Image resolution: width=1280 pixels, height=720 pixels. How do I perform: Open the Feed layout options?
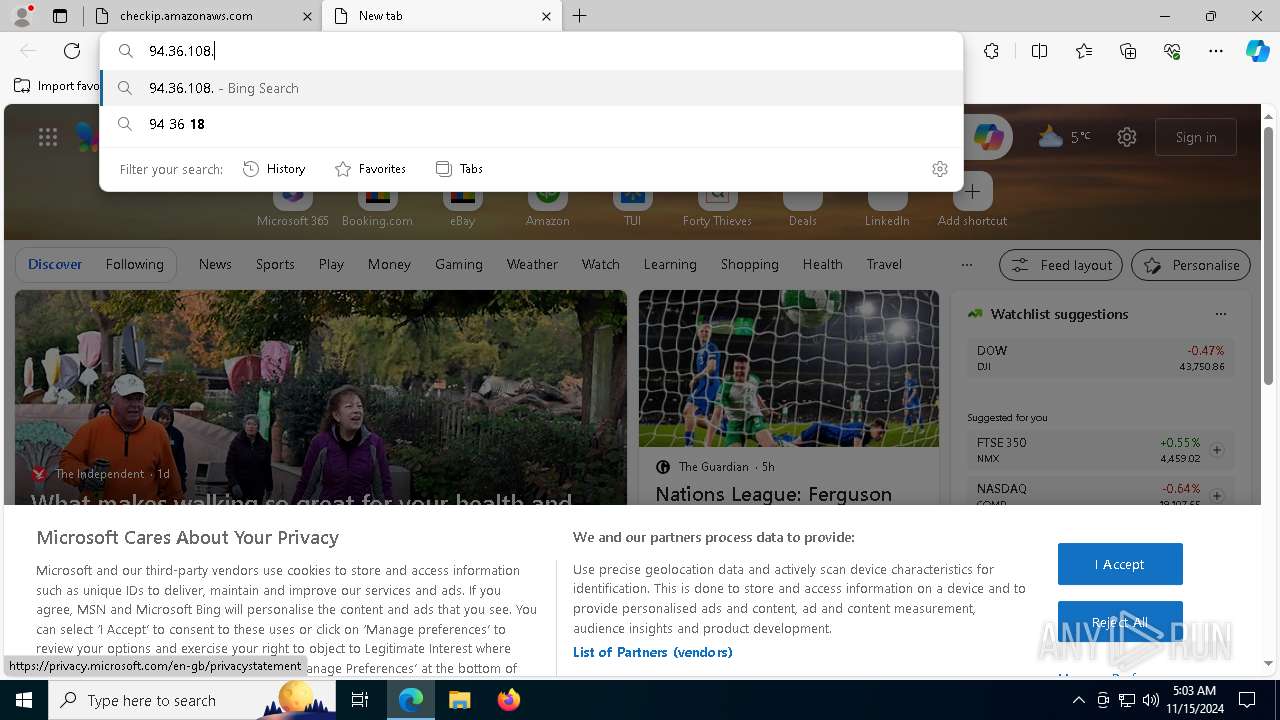tap(1061, 265)
